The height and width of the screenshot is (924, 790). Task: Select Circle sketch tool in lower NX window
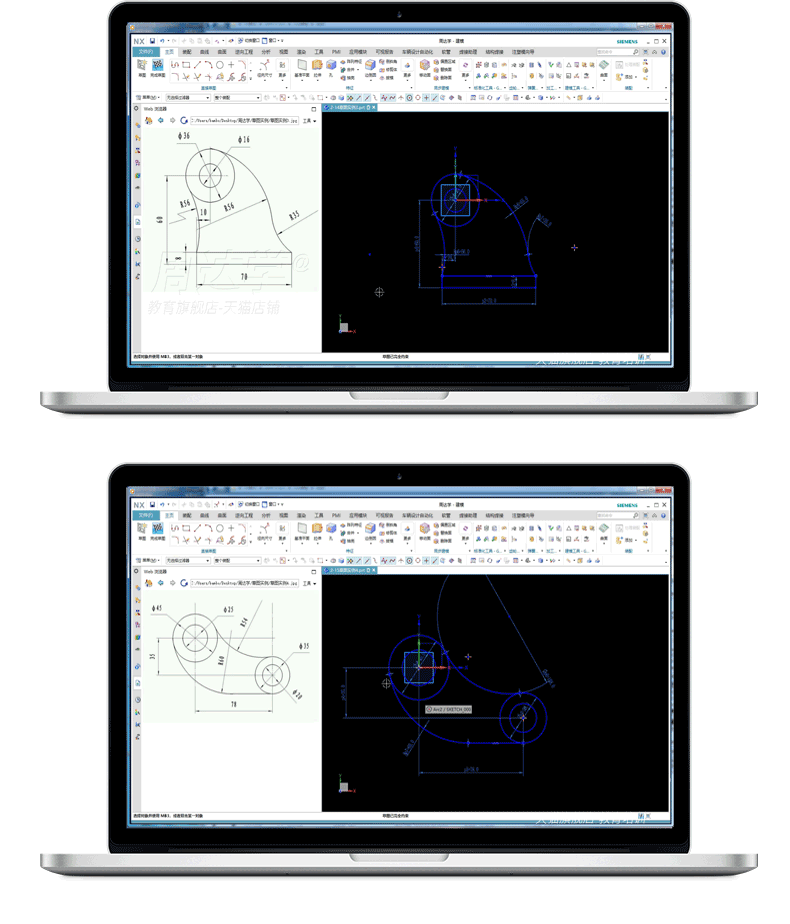(x=220, y=528)
